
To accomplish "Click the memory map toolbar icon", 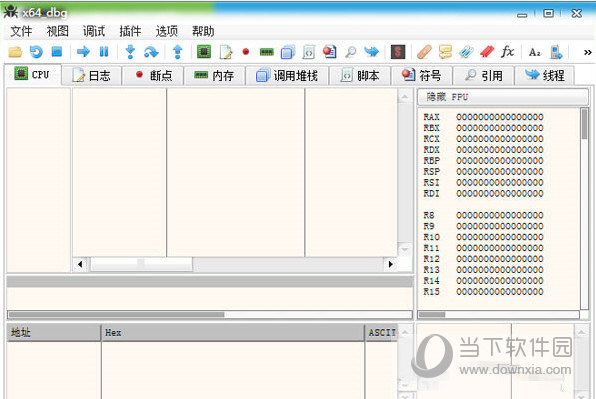I will pos(266,52).
